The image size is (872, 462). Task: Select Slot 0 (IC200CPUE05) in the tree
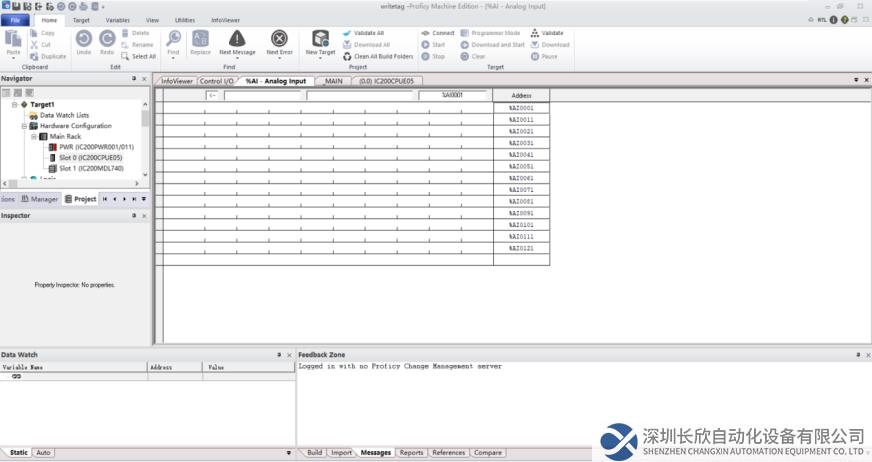(90, 158)
